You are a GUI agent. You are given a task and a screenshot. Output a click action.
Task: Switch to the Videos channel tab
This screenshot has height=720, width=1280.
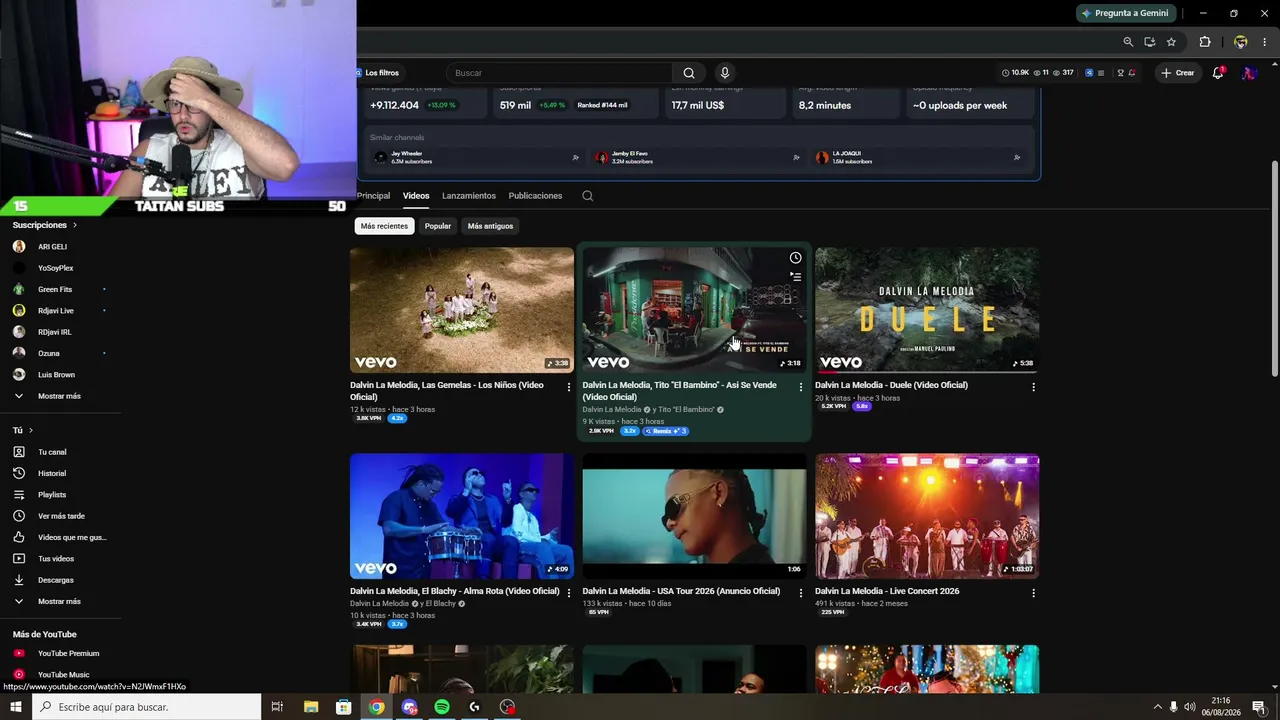pos(416,196)
